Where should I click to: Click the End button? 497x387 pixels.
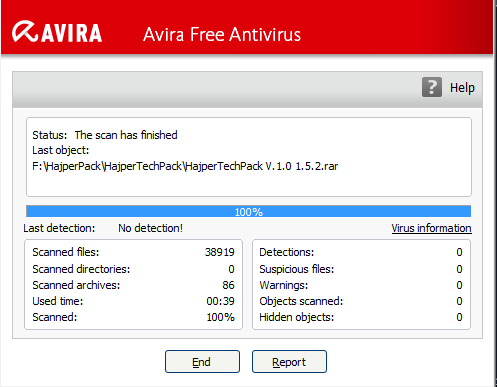[202, 362]
